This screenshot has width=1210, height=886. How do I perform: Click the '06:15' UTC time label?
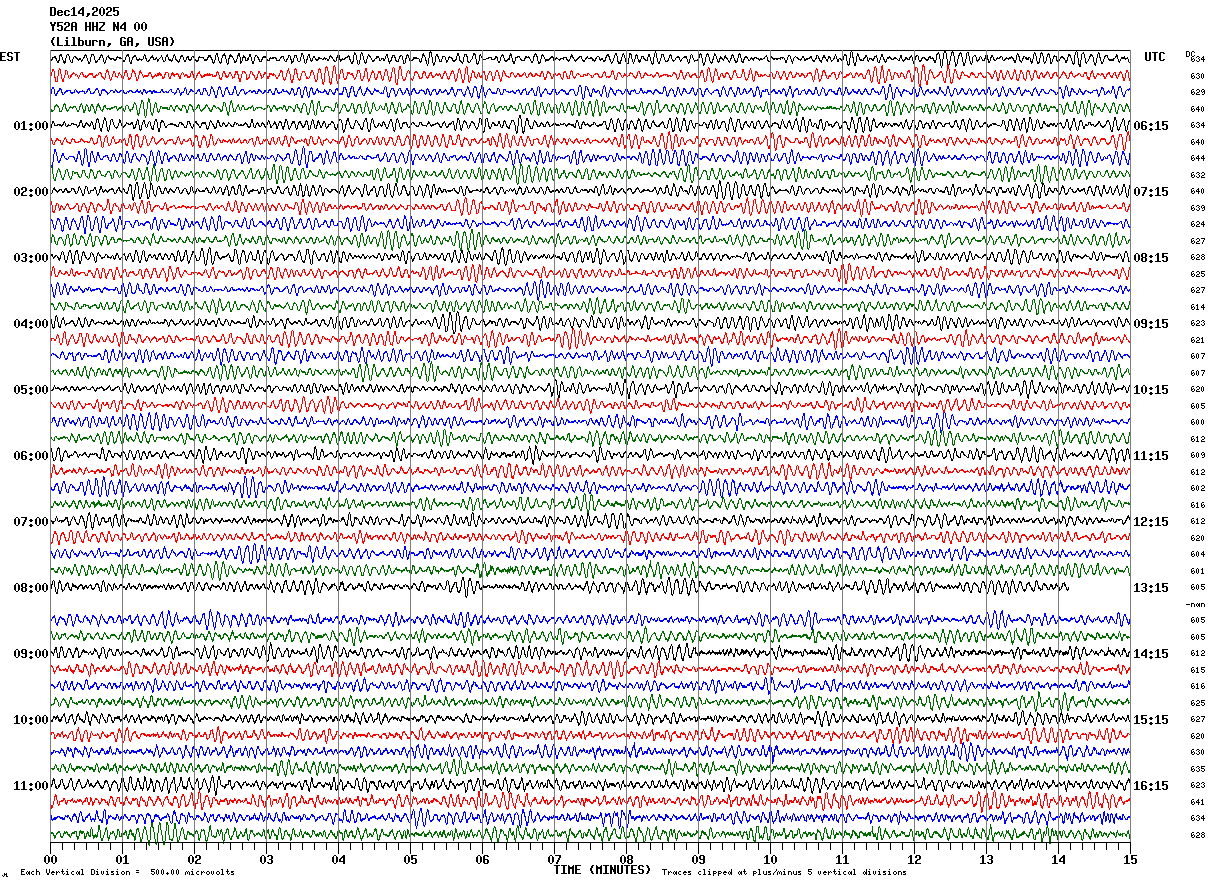[1151, 126]
